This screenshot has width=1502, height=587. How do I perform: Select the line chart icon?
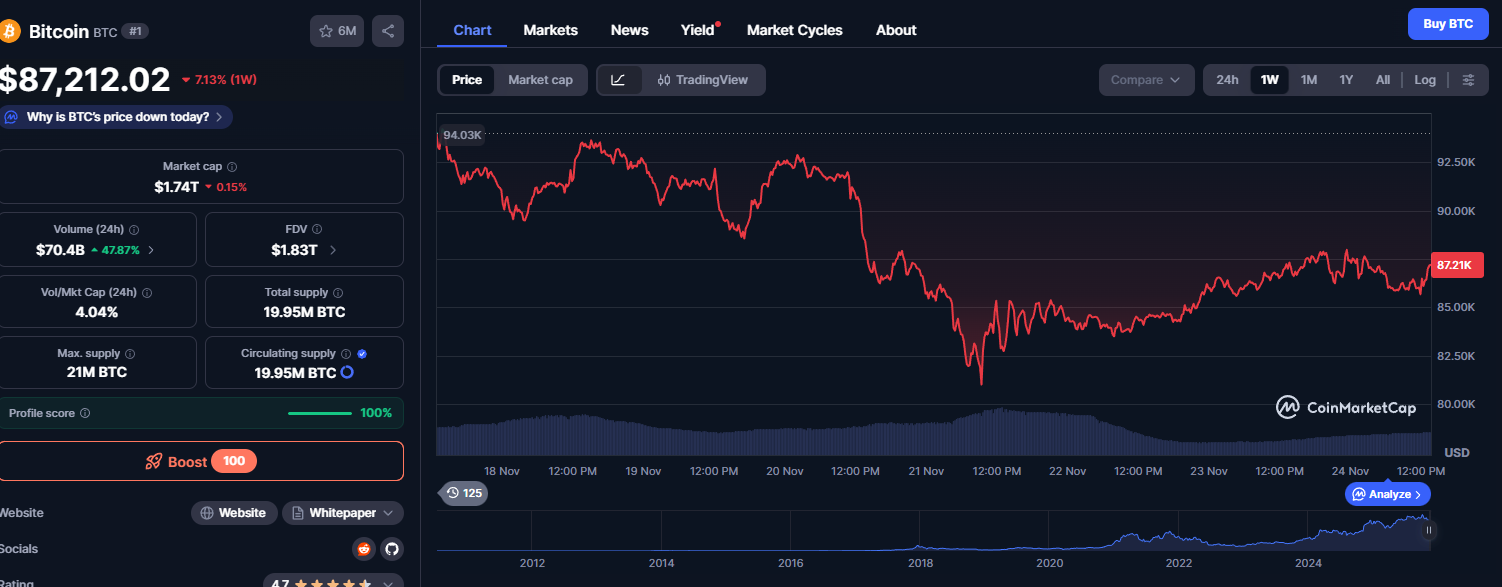coord(620,80)
